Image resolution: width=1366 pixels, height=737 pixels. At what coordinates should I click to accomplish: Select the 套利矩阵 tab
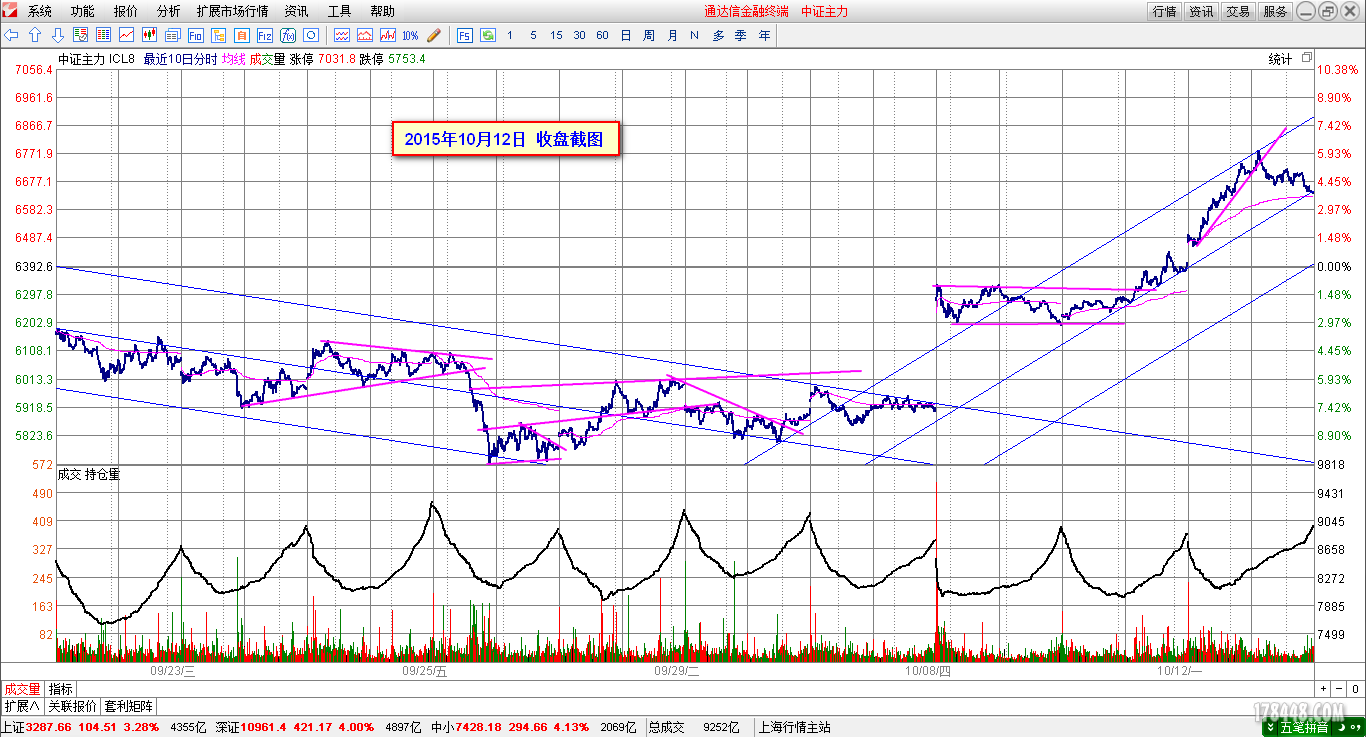(128, 706)
